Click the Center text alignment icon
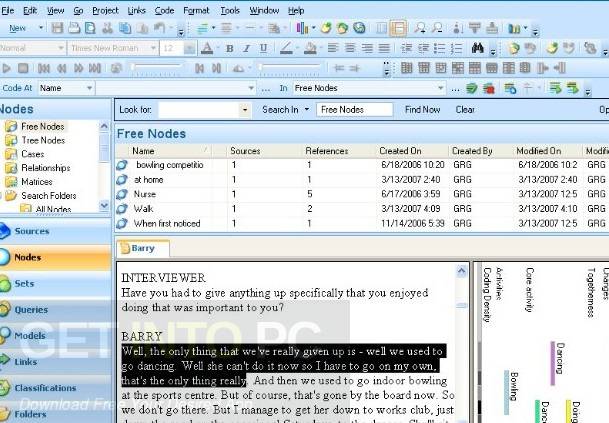This screenshot has width=609, height=423. pos(350,48)
